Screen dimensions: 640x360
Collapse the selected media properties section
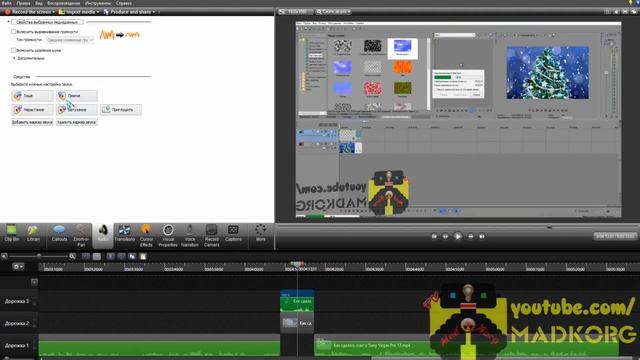[9, 22]
